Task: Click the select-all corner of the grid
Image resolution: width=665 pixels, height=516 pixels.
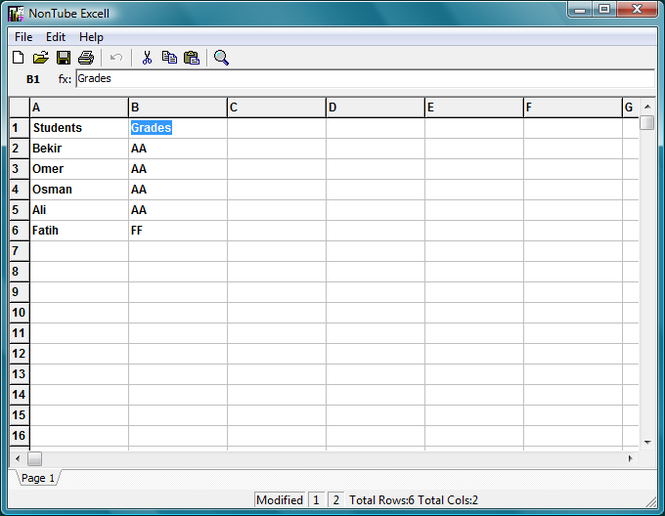Action: coord(20,108)
